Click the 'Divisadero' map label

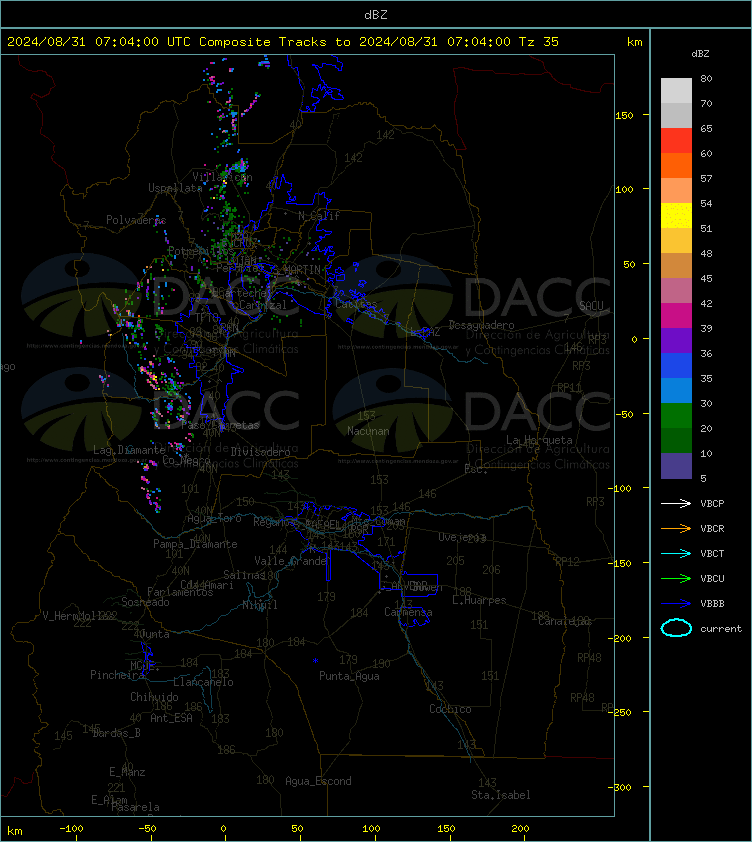point(261,452)
